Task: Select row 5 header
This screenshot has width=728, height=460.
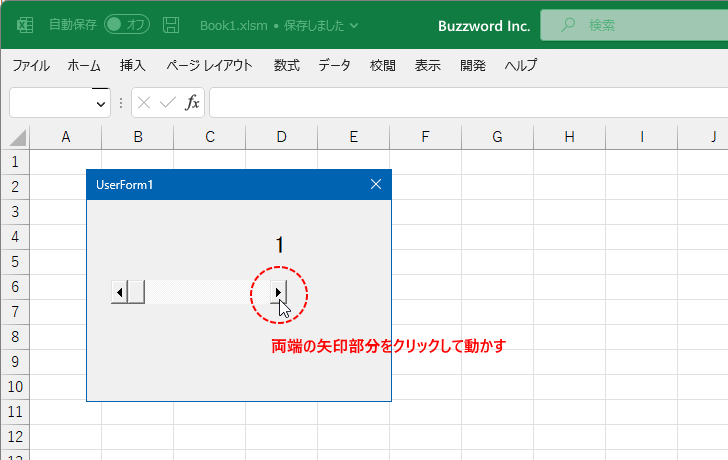Action: [x=15, y=262]
